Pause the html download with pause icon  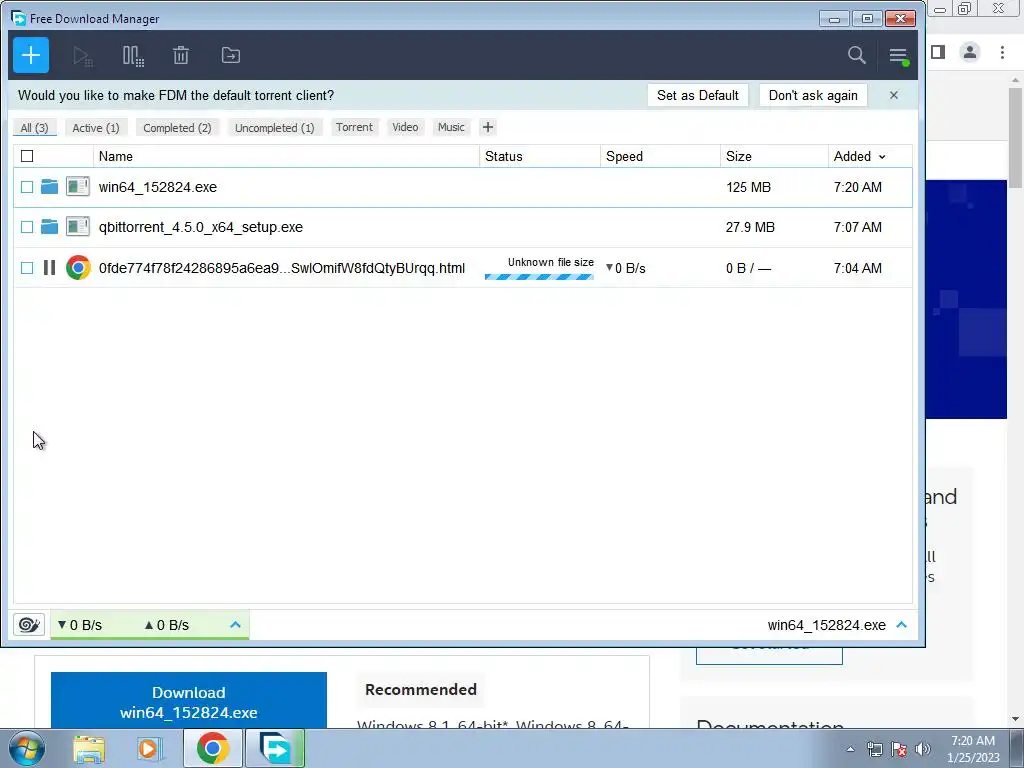pyautogui.click(x=49, y=268)
